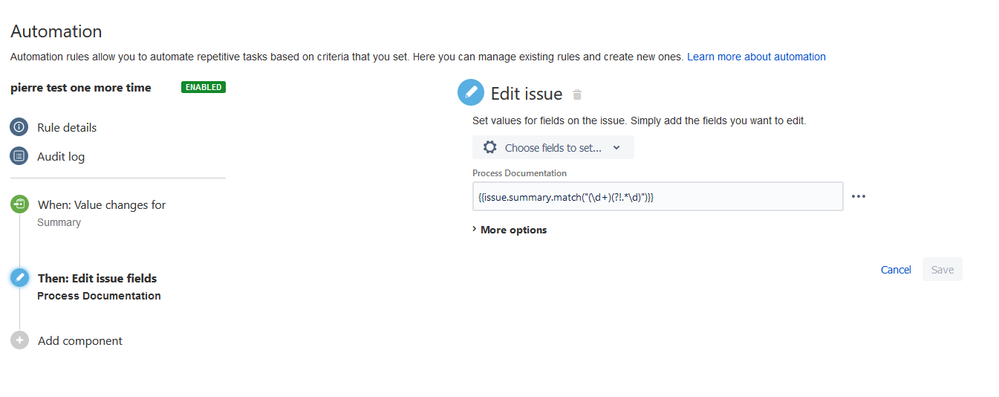Select the green trigger icon for Value changes

pos(19,205)
